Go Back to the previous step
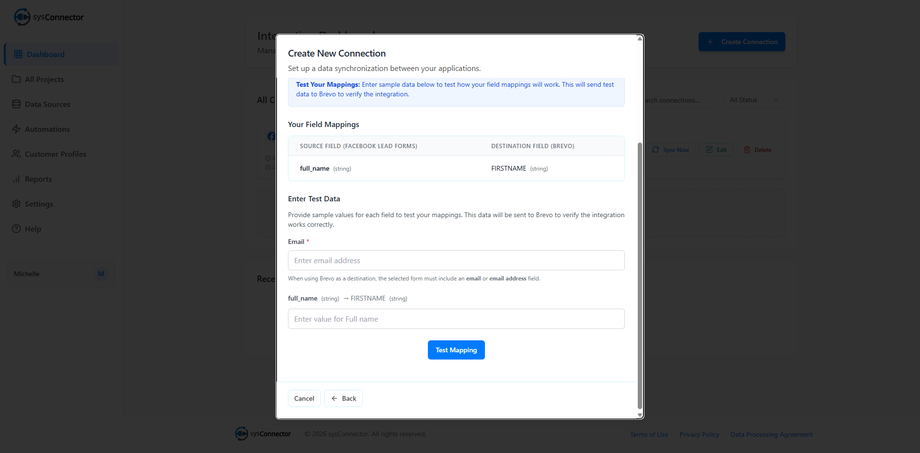The image size is (920, 453). click(343, 398)
